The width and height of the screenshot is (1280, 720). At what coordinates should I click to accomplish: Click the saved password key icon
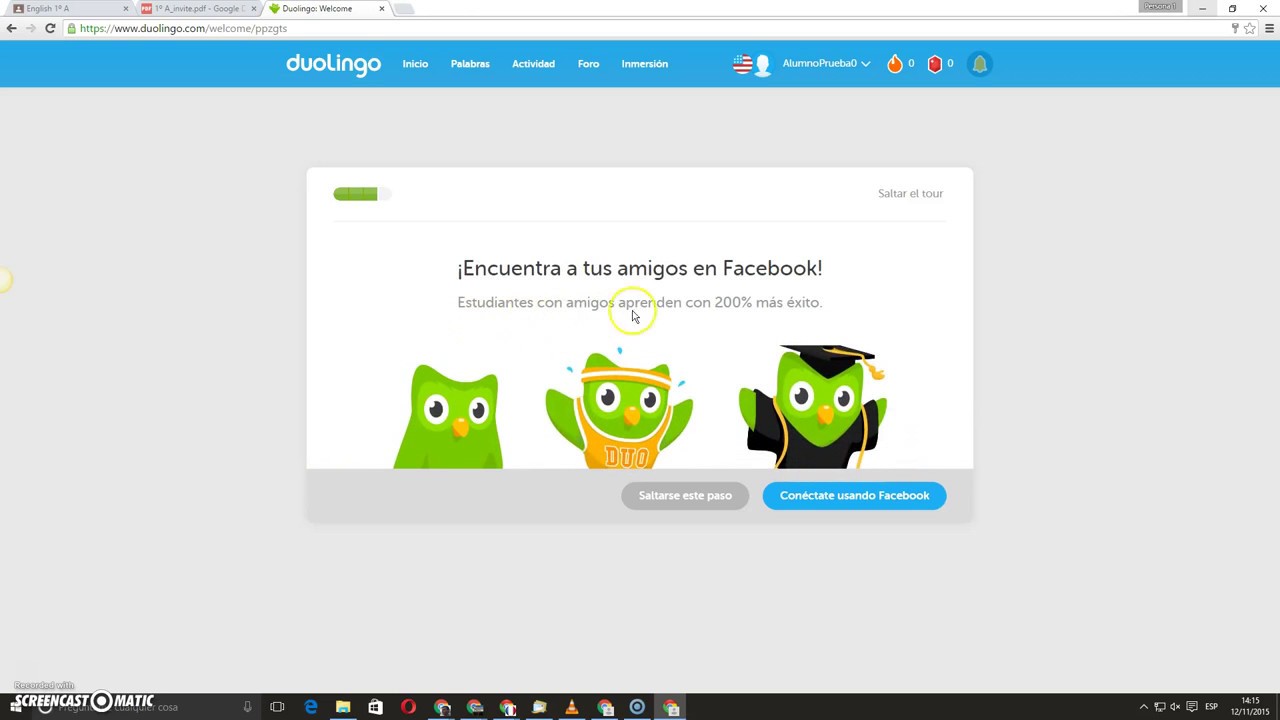coord(1235,28)
